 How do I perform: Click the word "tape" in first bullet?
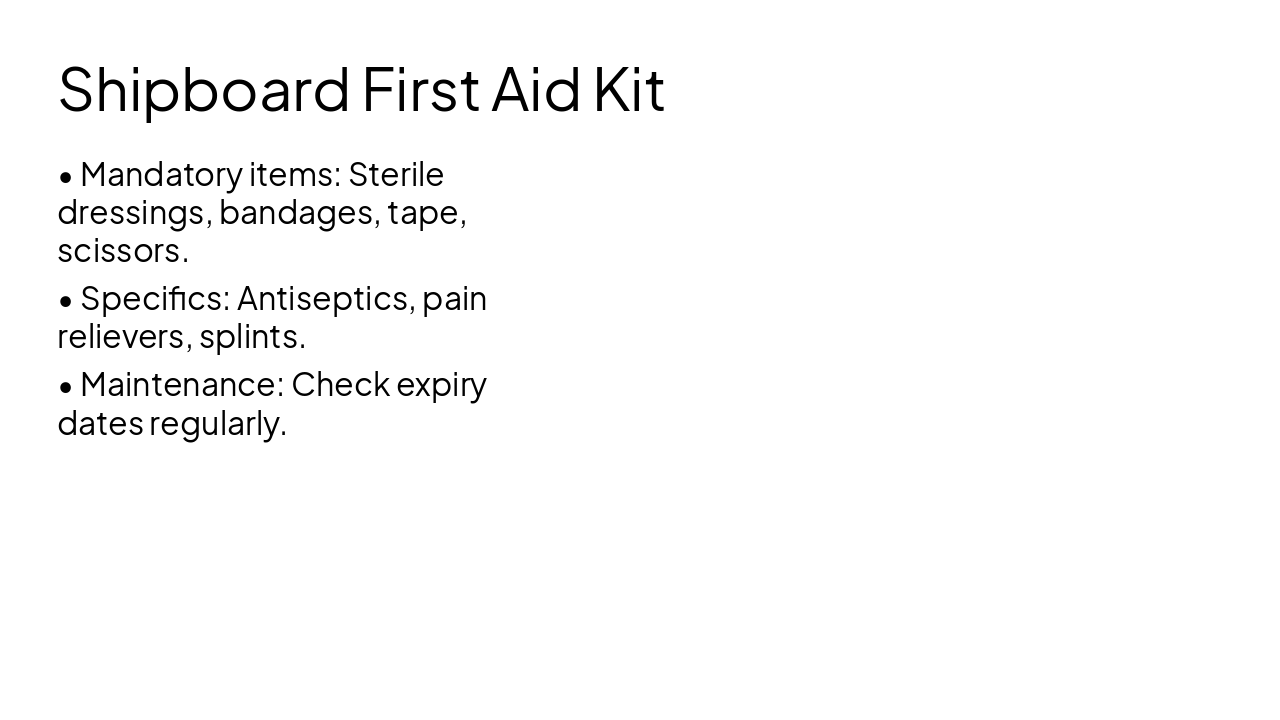click(423, 213)
